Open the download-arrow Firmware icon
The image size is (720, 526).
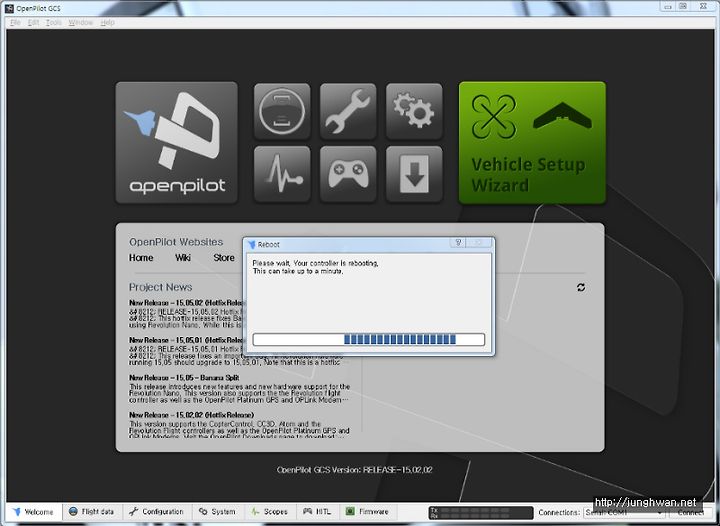tap(414, 174)
